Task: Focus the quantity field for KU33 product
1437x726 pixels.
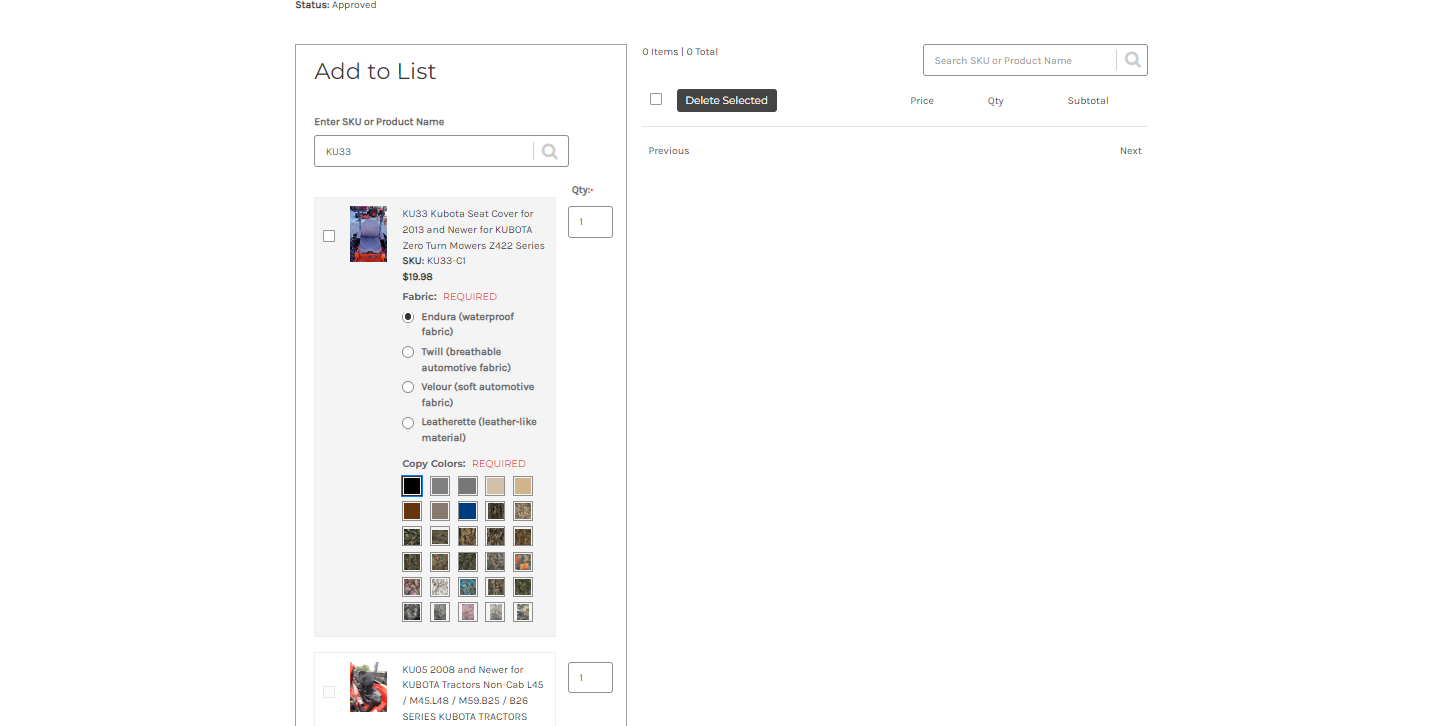Action: pos(590,222)
